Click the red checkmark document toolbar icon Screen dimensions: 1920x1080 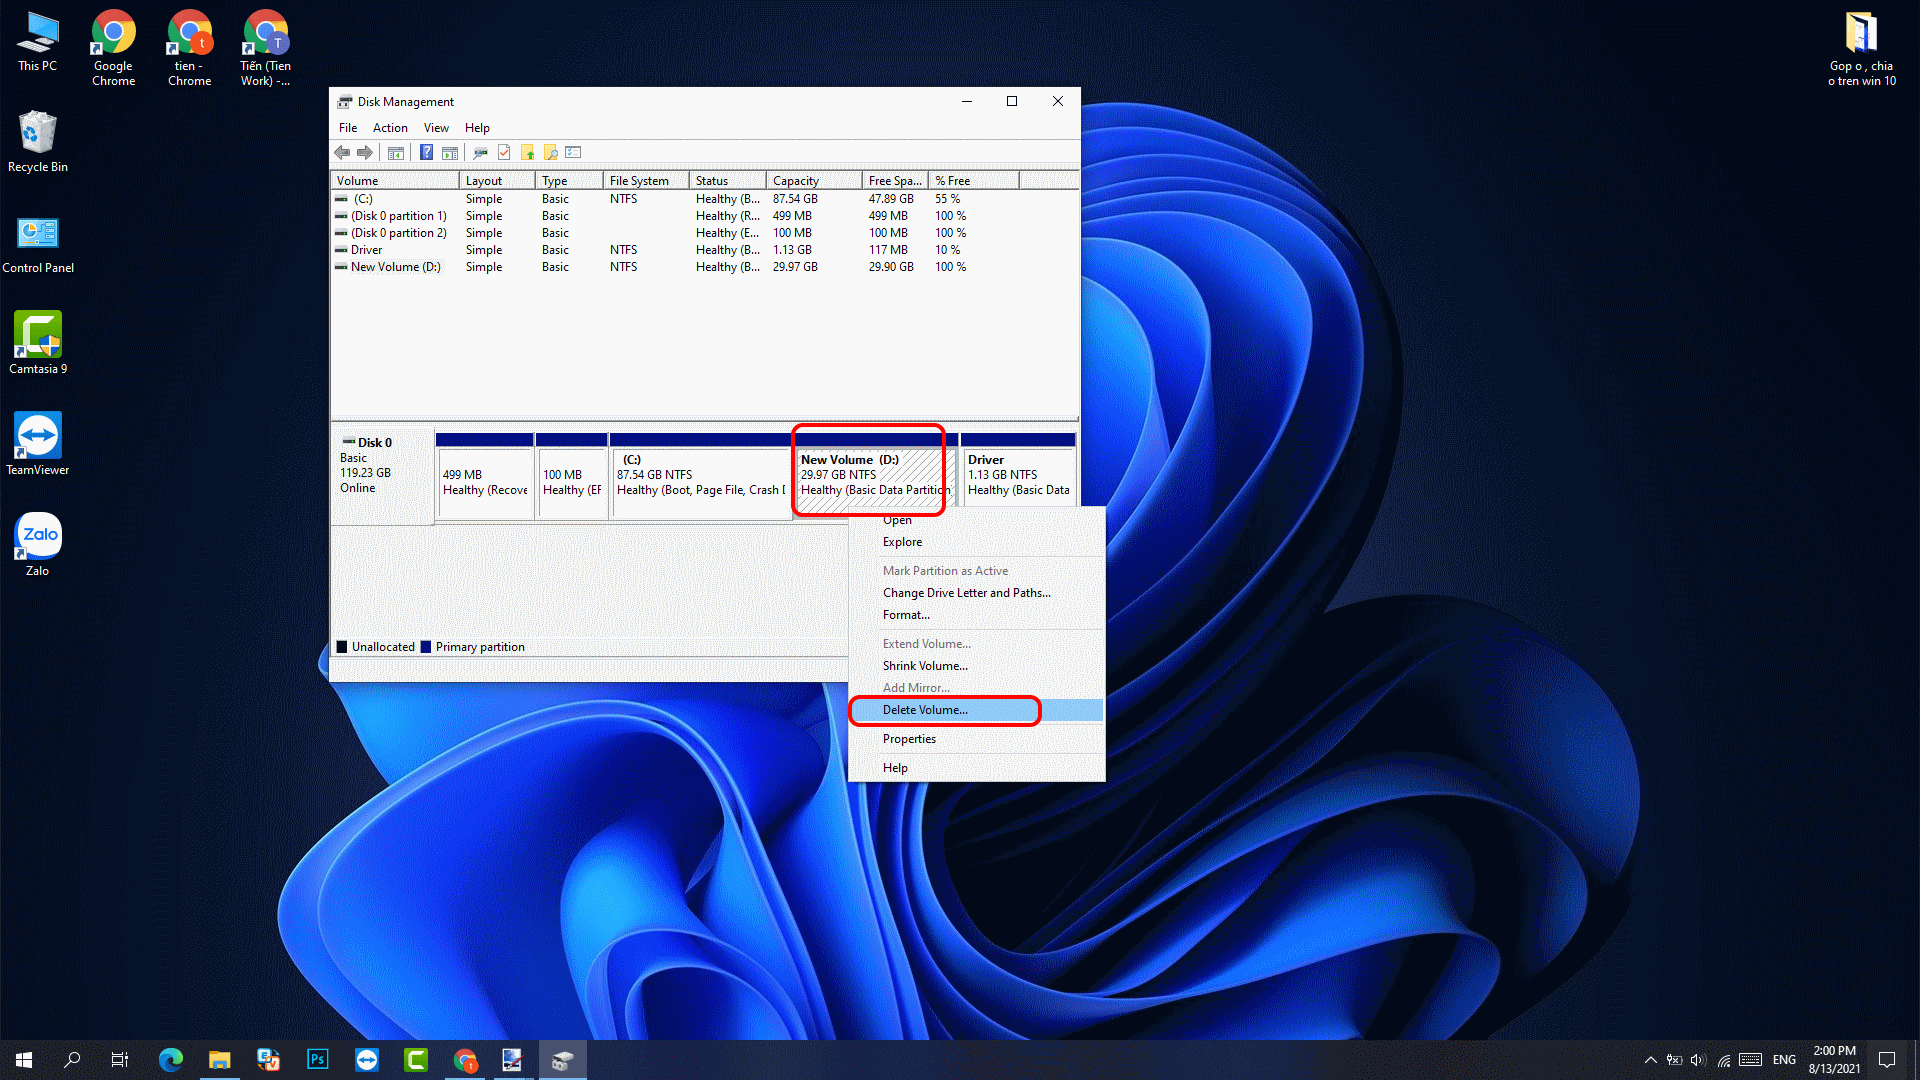504,153
